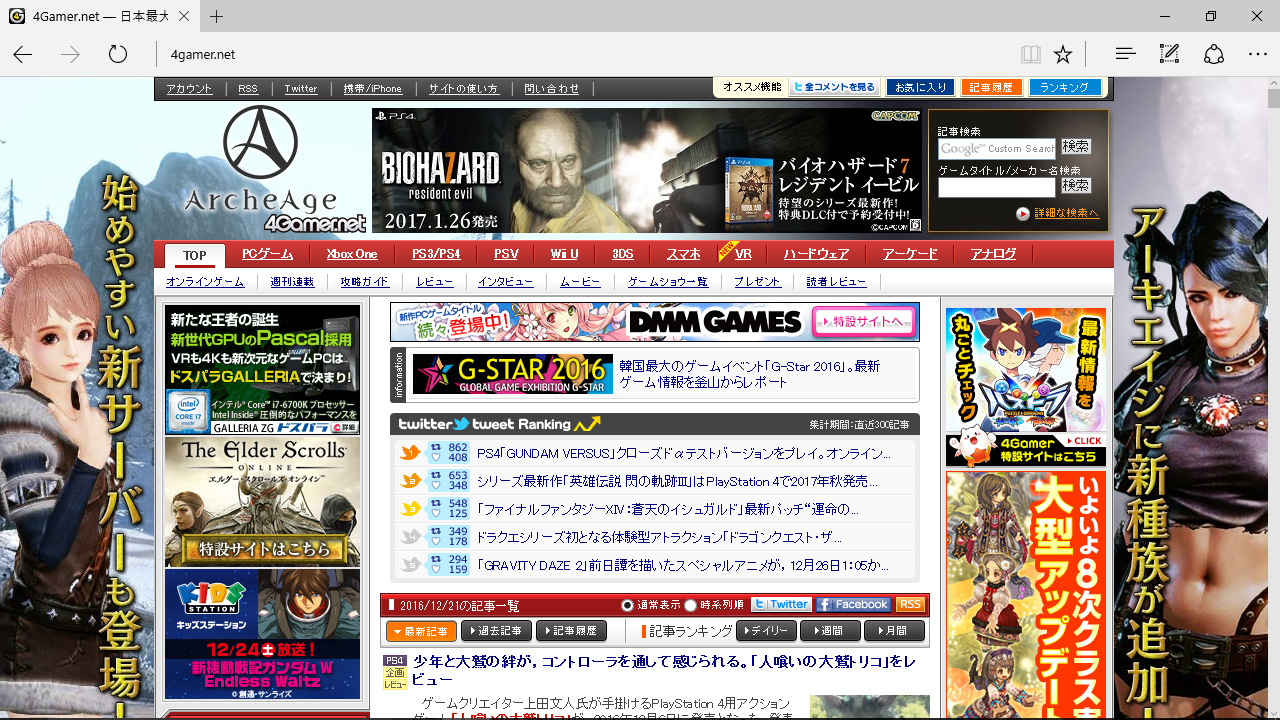
Task: Expand the 記事履歴 button below article list
Action: click(x=571, y=631)
